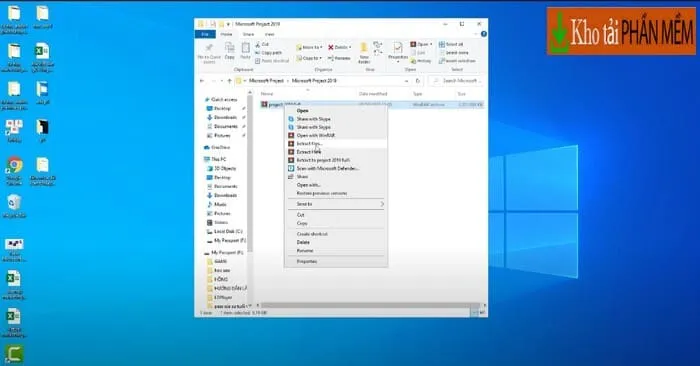
Task: Click Cut in the ribbon Clipboard group
Action: (x=262, y=45)
